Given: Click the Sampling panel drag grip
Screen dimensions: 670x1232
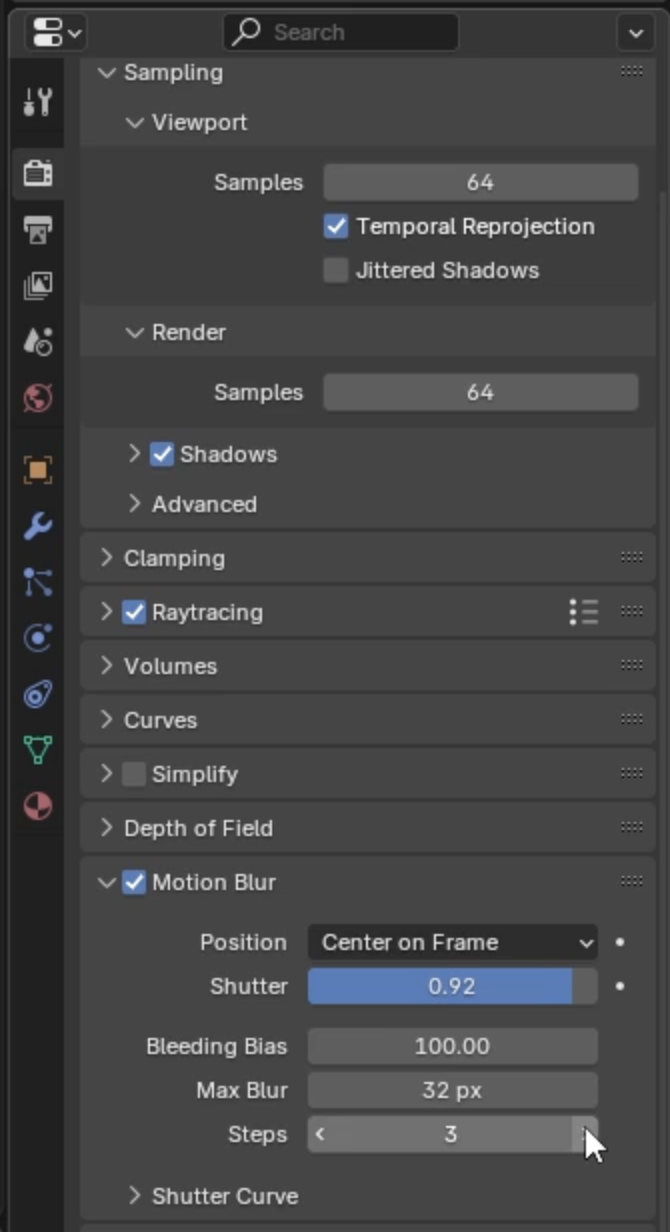Looking at the screenshot, I should [631, 71].
